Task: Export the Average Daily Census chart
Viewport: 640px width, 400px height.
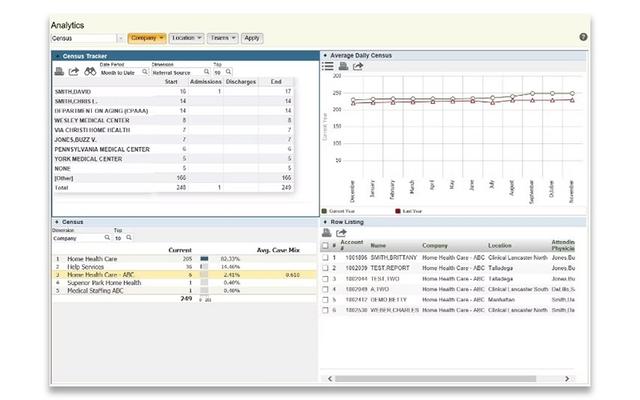Action: [358, 66]
